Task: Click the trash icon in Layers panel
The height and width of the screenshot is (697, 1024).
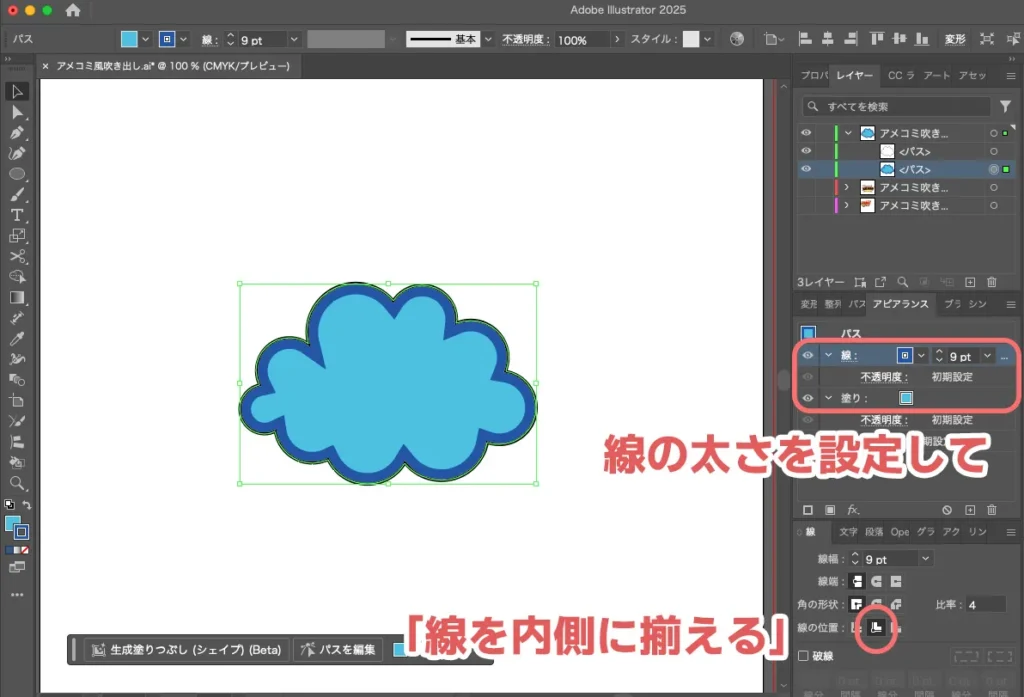Action: (x=991, y=283)
